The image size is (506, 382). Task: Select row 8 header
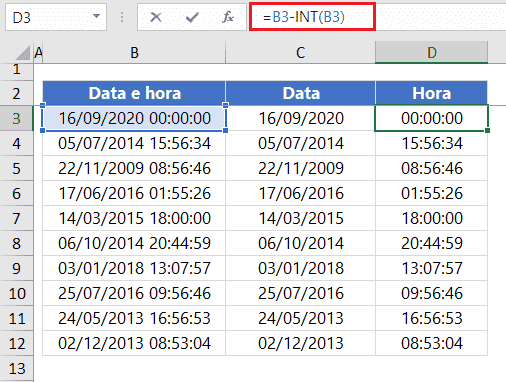[17, 243]
